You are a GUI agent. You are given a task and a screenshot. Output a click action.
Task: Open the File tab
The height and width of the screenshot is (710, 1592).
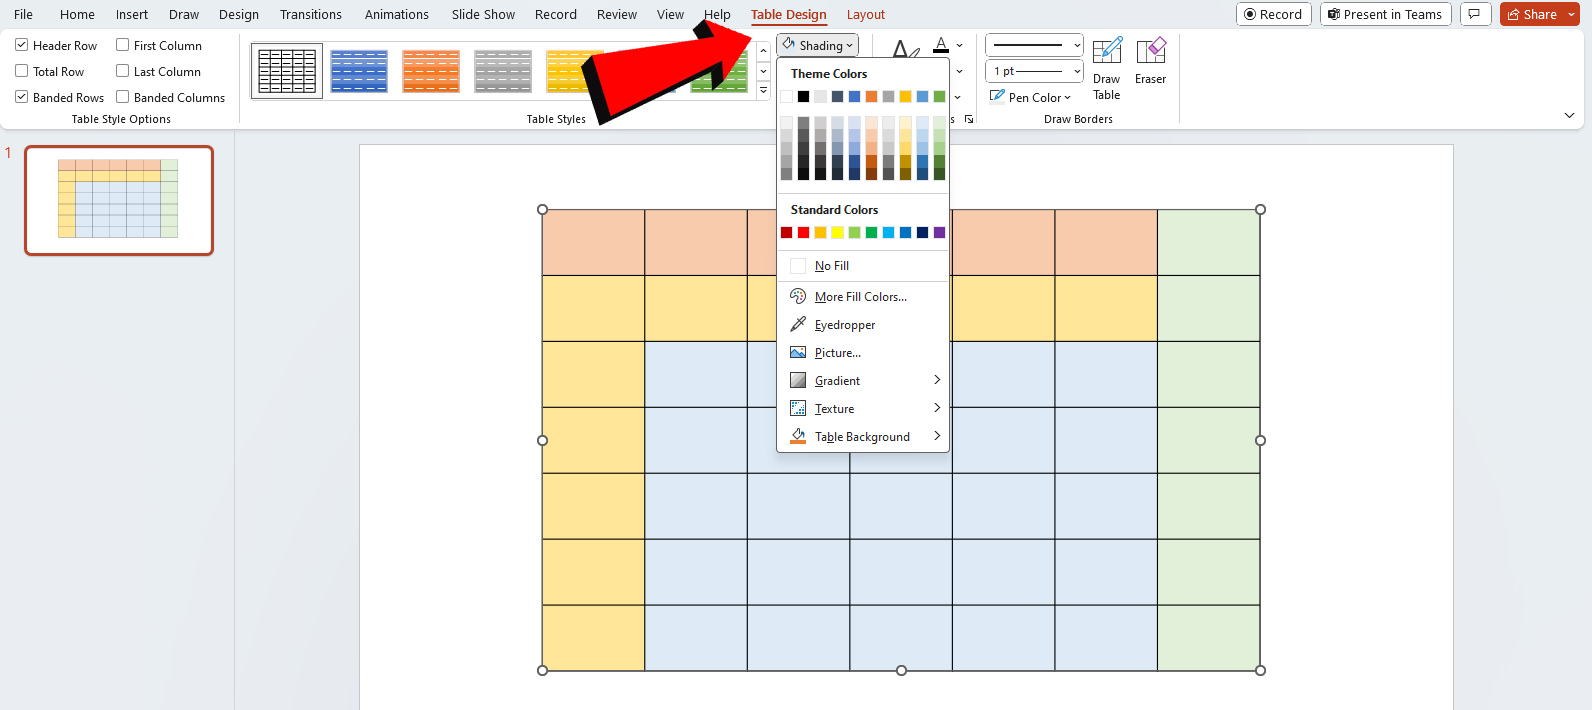(x=23, y=14)
